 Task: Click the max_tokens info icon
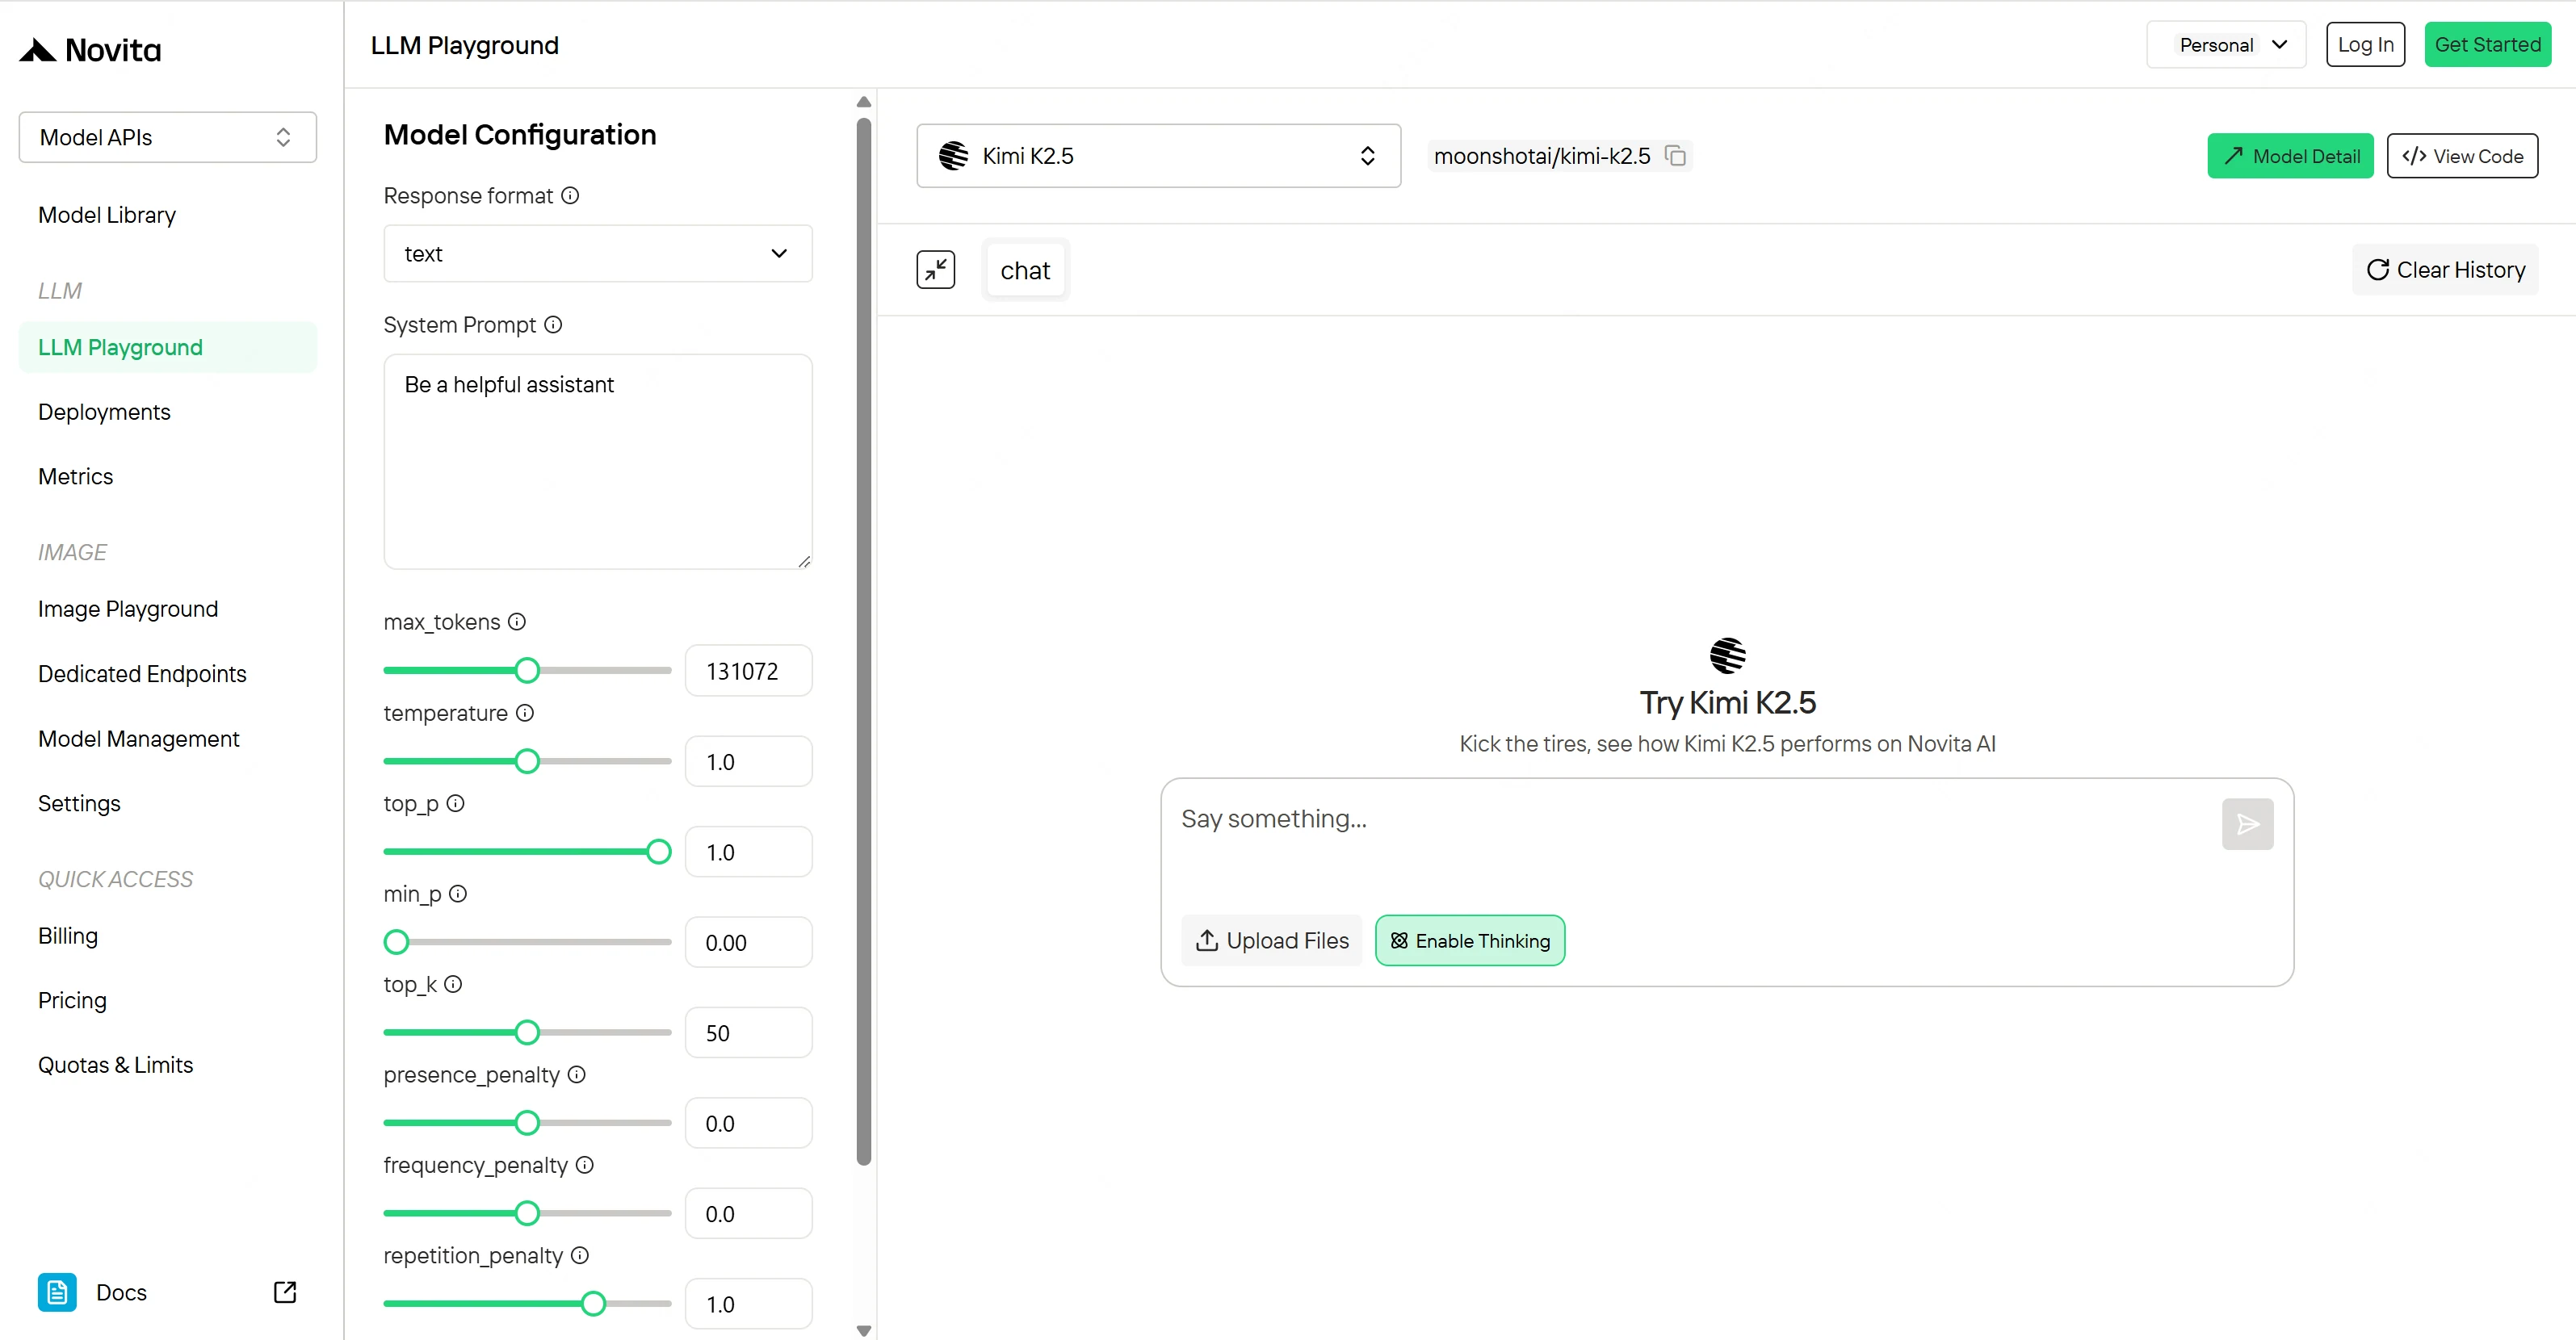517,622
